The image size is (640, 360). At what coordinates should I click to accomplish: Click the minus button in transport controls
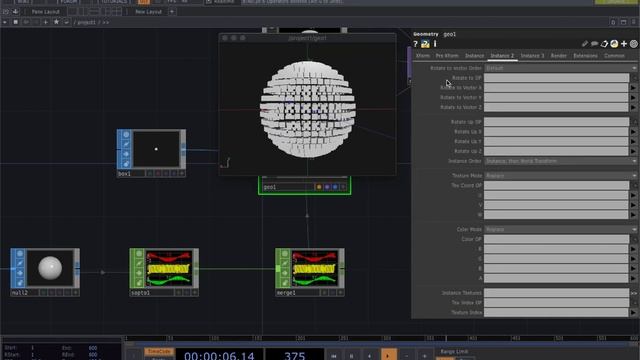click(x=407, y=356)
